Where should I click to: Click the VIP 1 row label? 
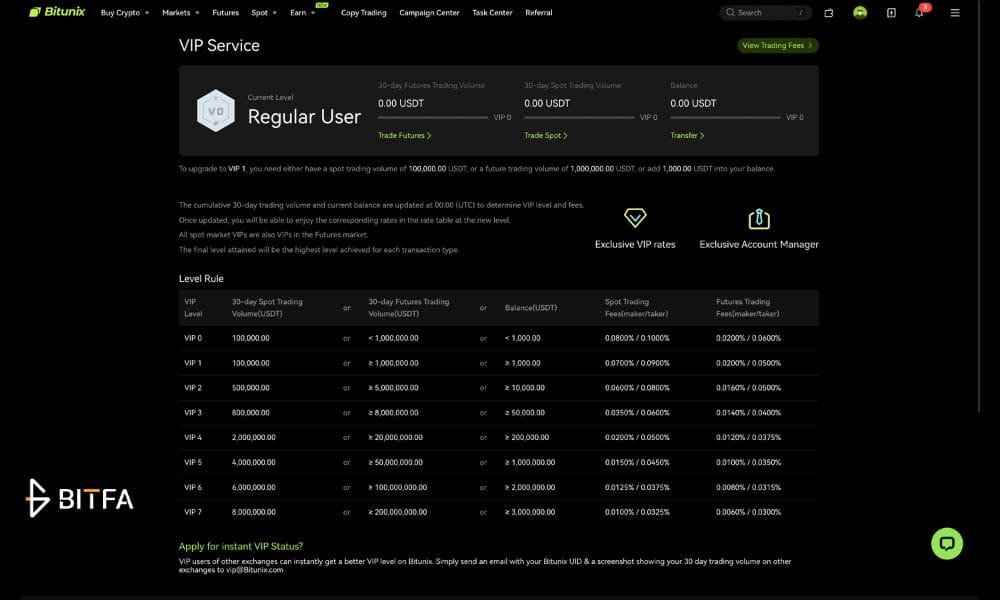[193, 363]
